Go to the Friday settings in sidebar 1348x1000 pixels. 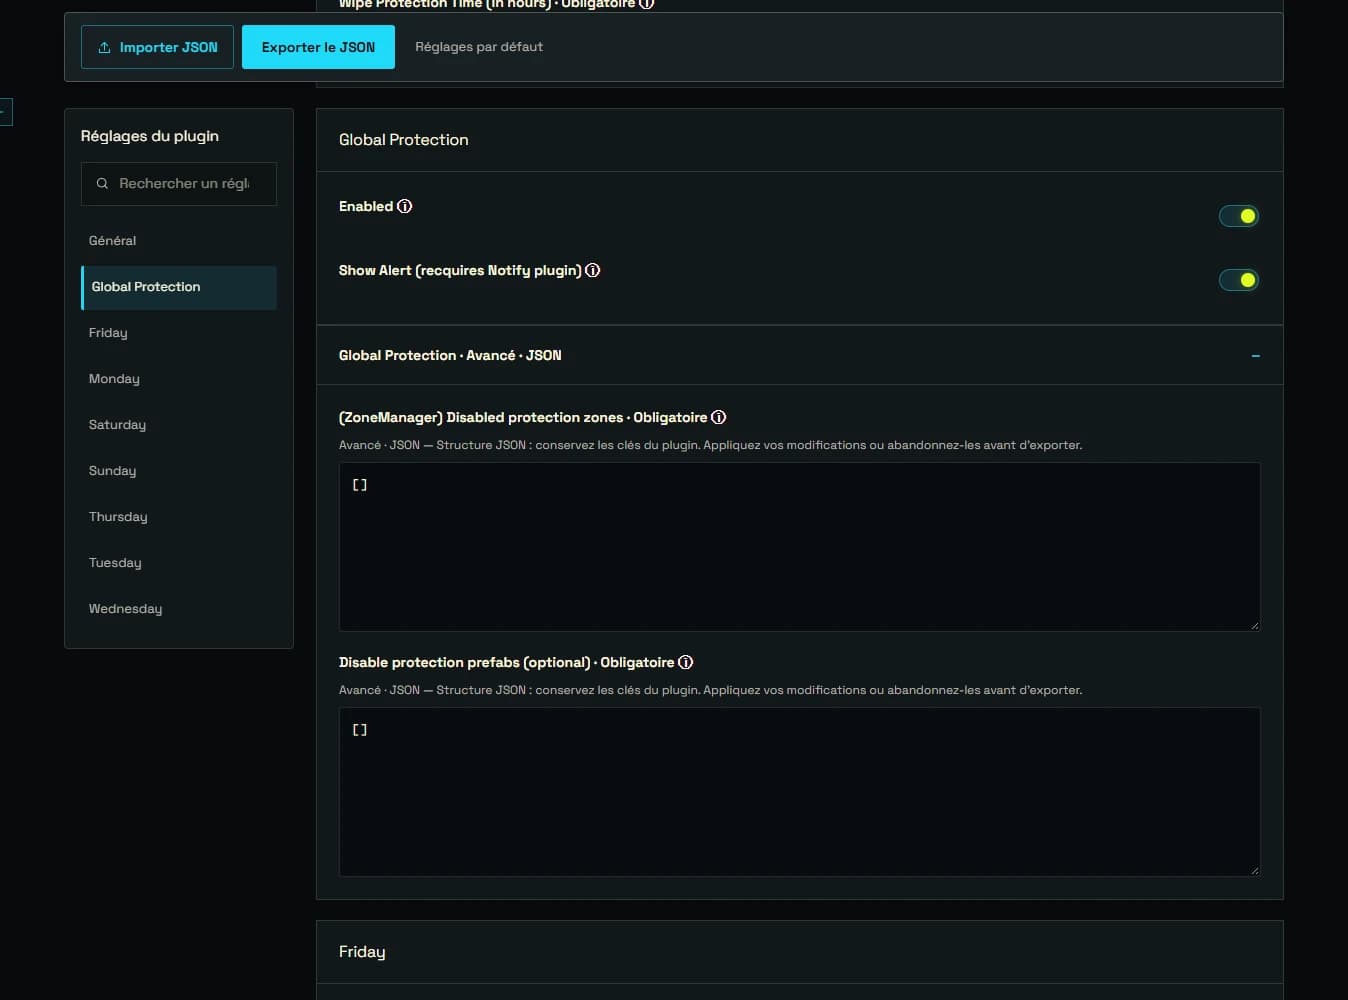(x=178, y=333)
